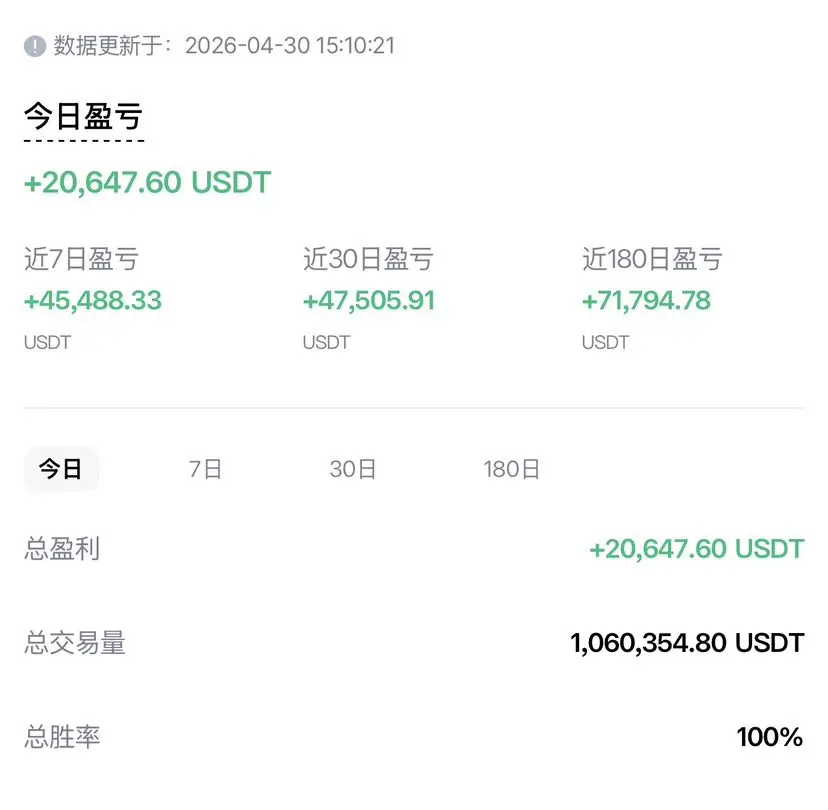
Task: Click the 近7日盈亏 label
Action: point(81,259)
